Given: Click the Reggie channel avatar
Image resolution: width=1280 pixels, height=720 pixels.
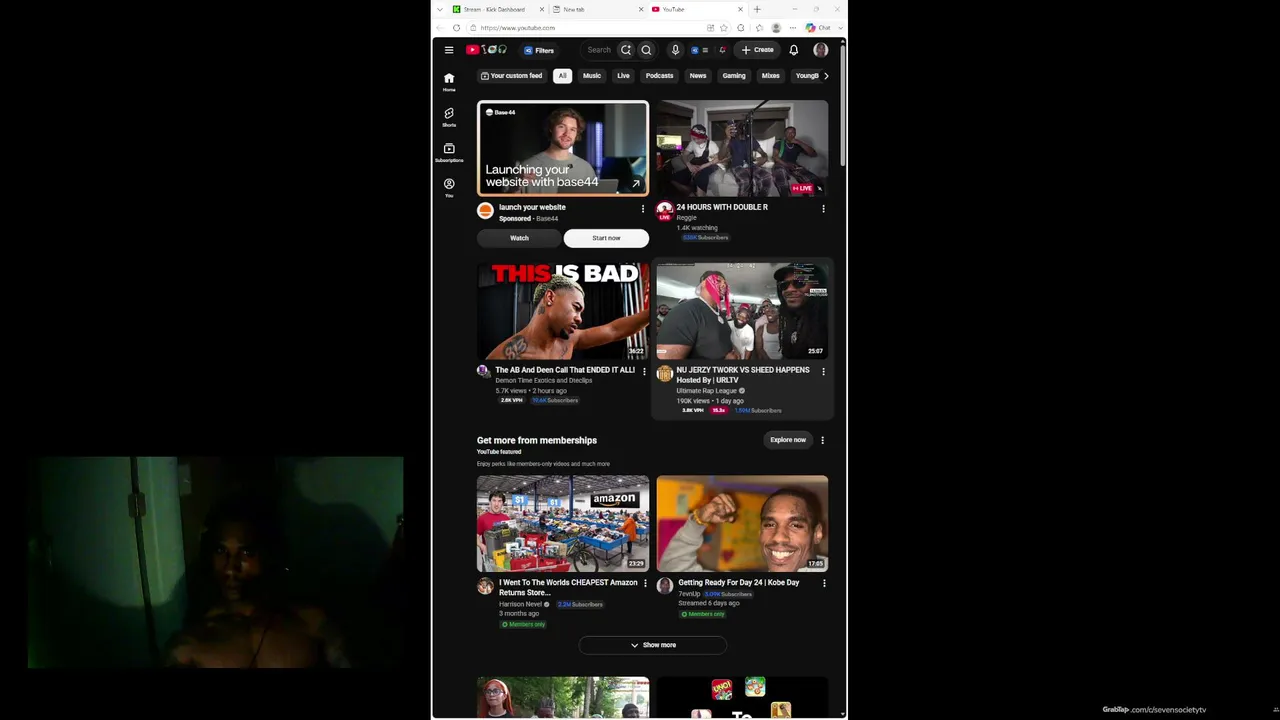Looking at the screenshot, I should pos(664,210).
